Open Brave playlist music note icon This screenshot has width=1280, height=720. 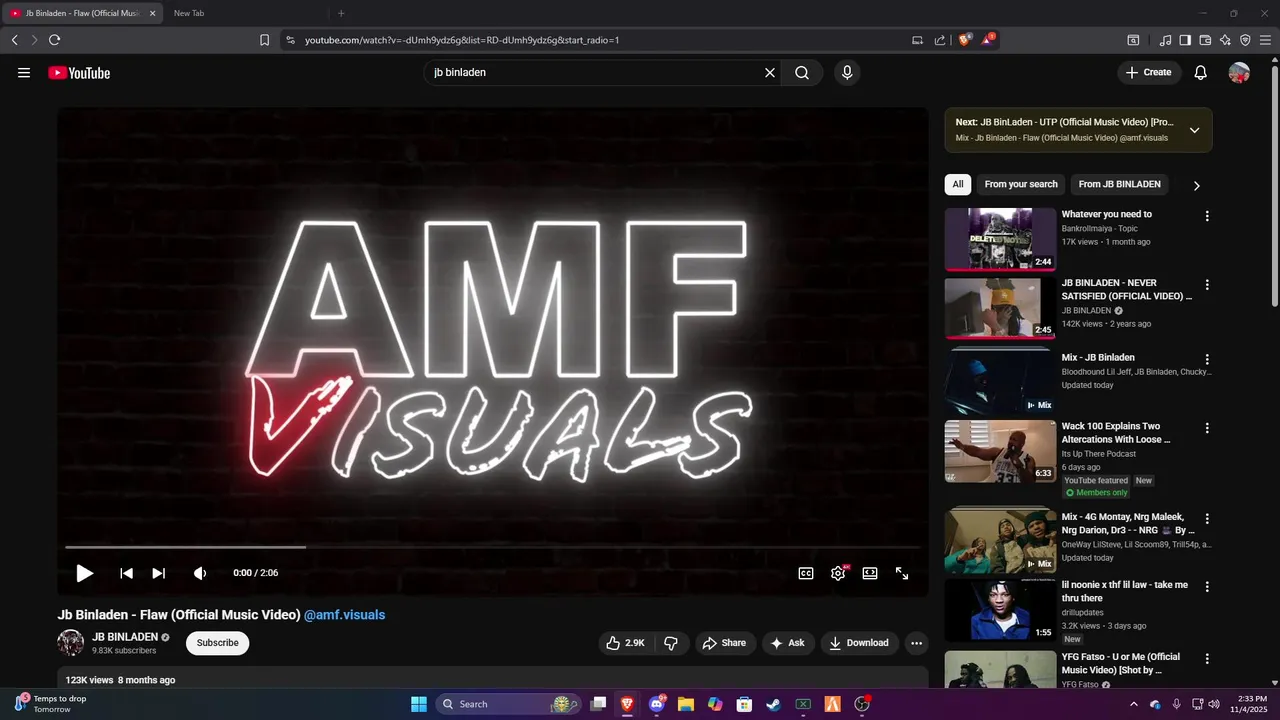coord(1165,40)
